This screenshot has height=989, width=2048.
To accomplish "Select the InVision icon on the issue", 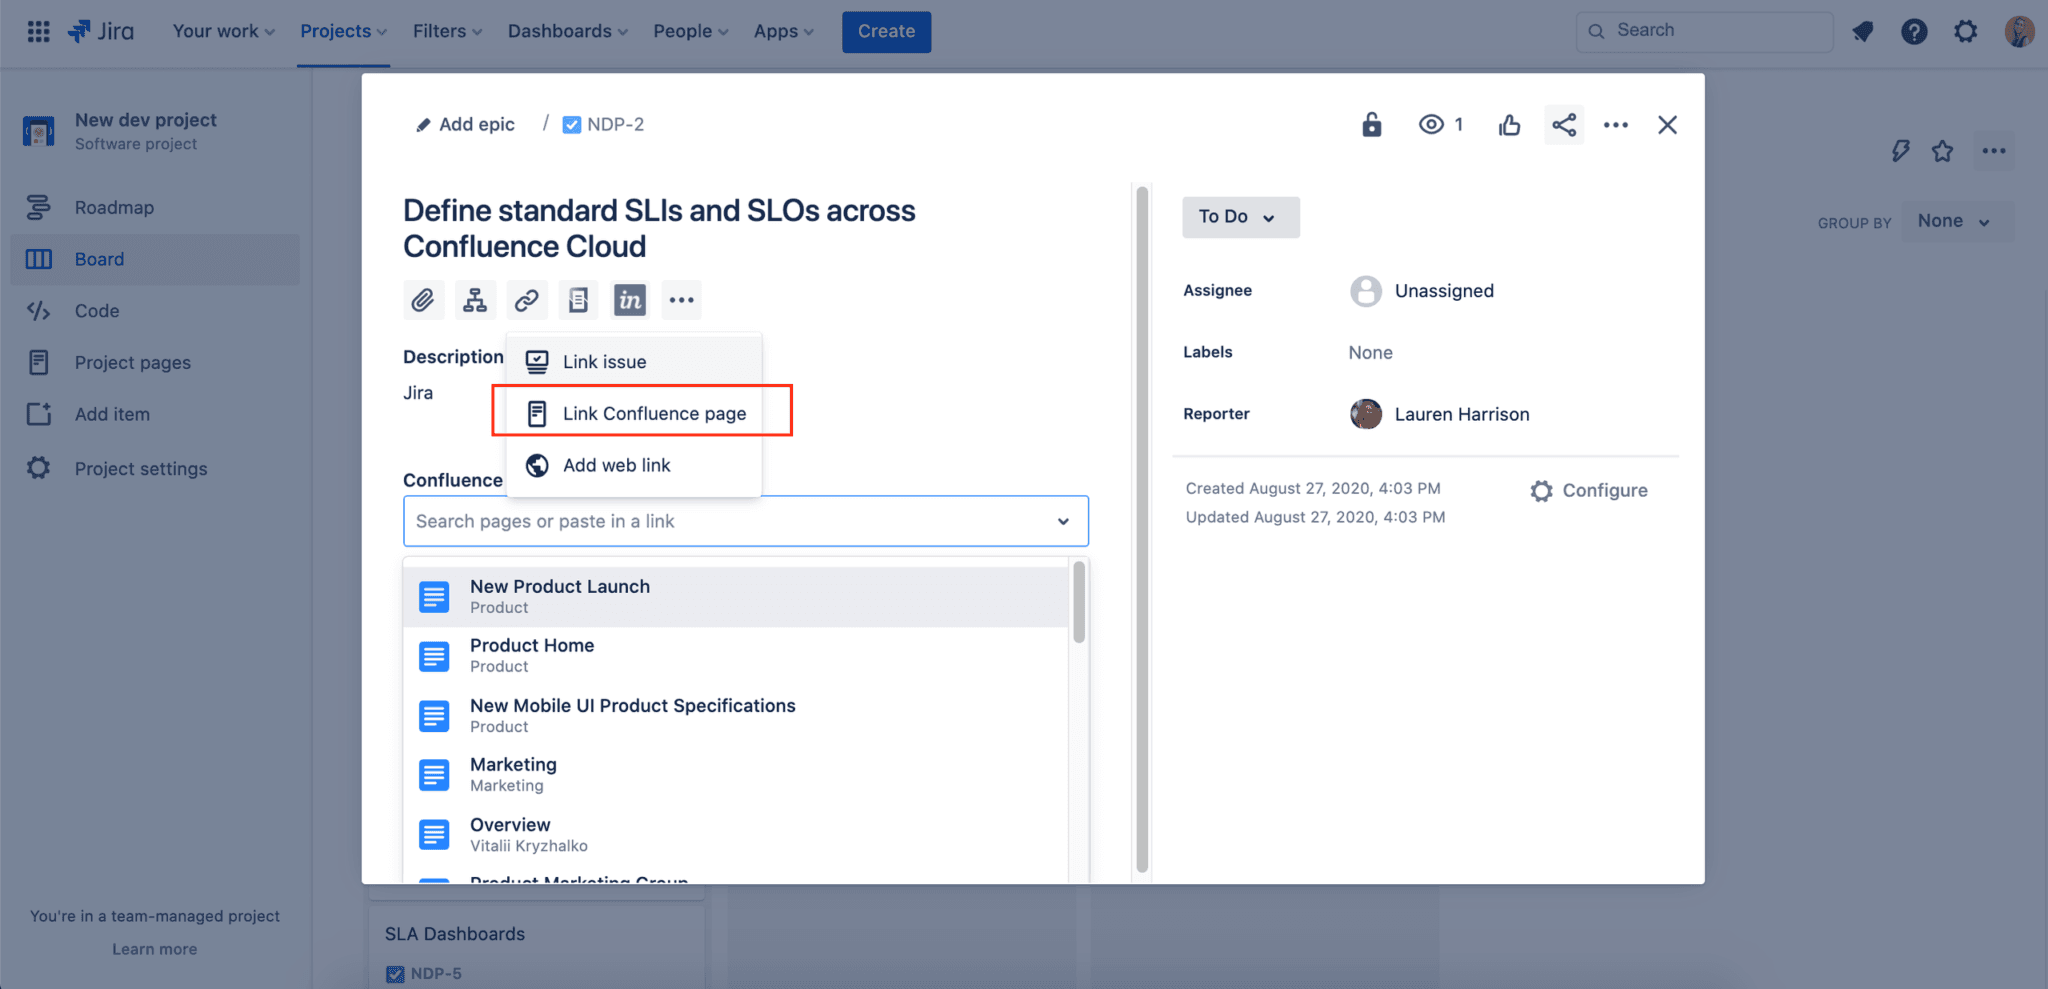I will [629, 299].
